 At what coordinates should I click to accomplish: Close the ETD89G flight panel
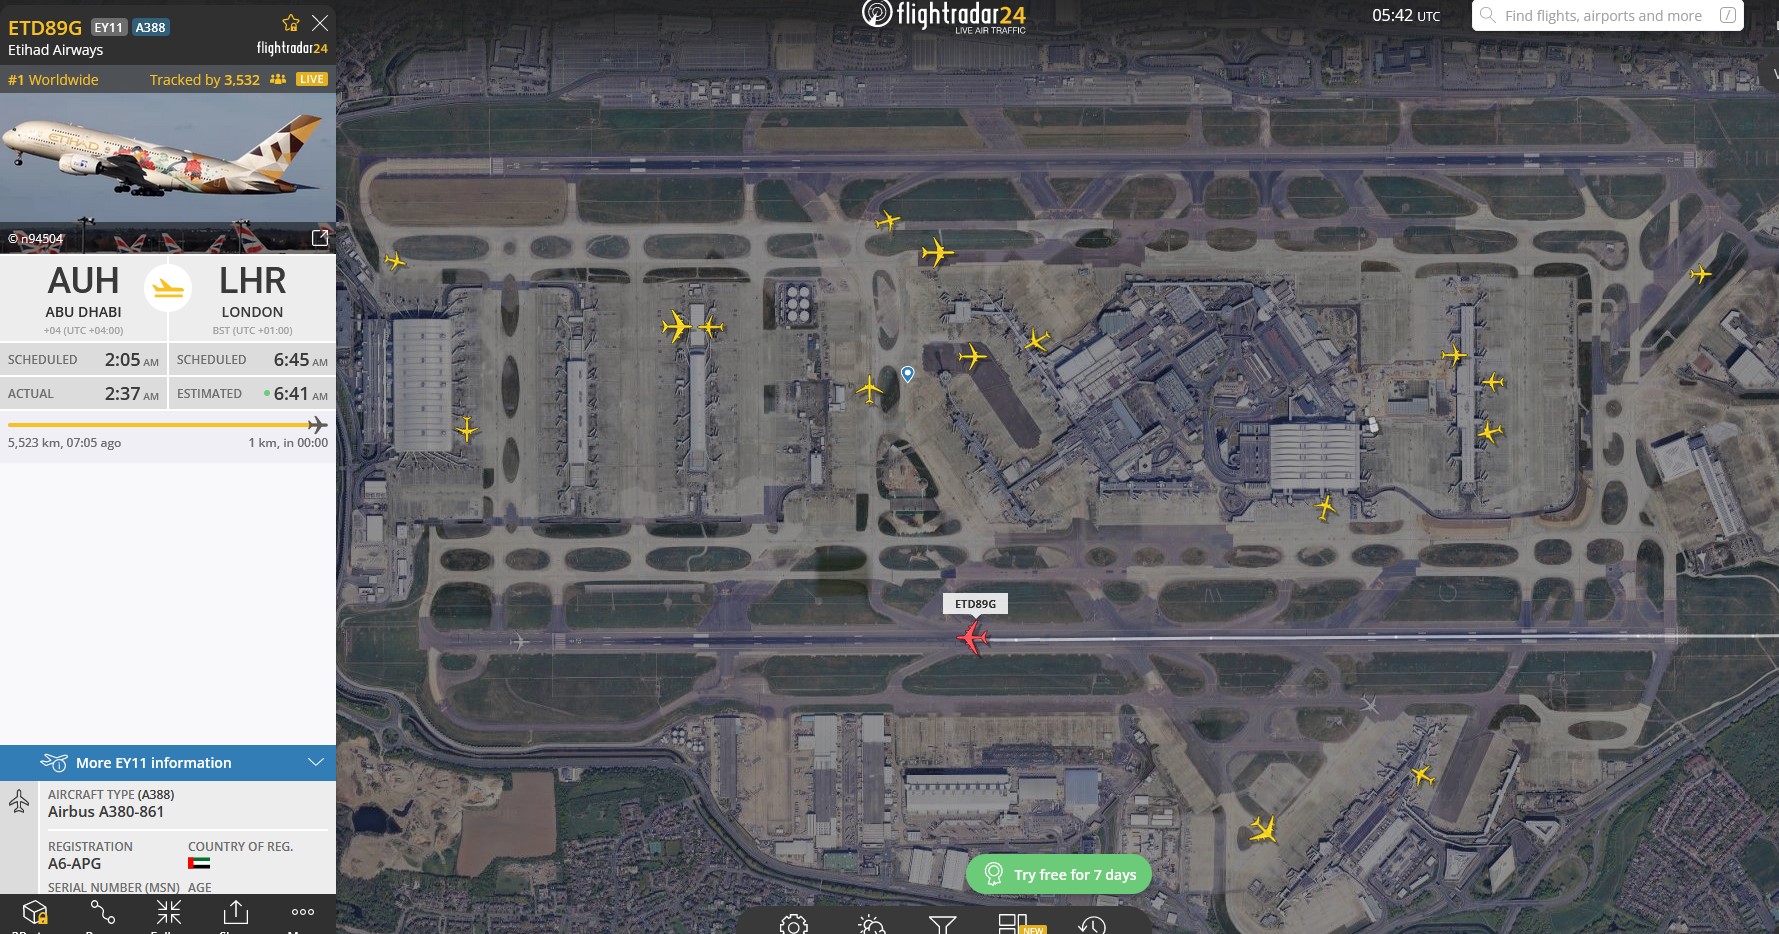click(x=320, y=23)
